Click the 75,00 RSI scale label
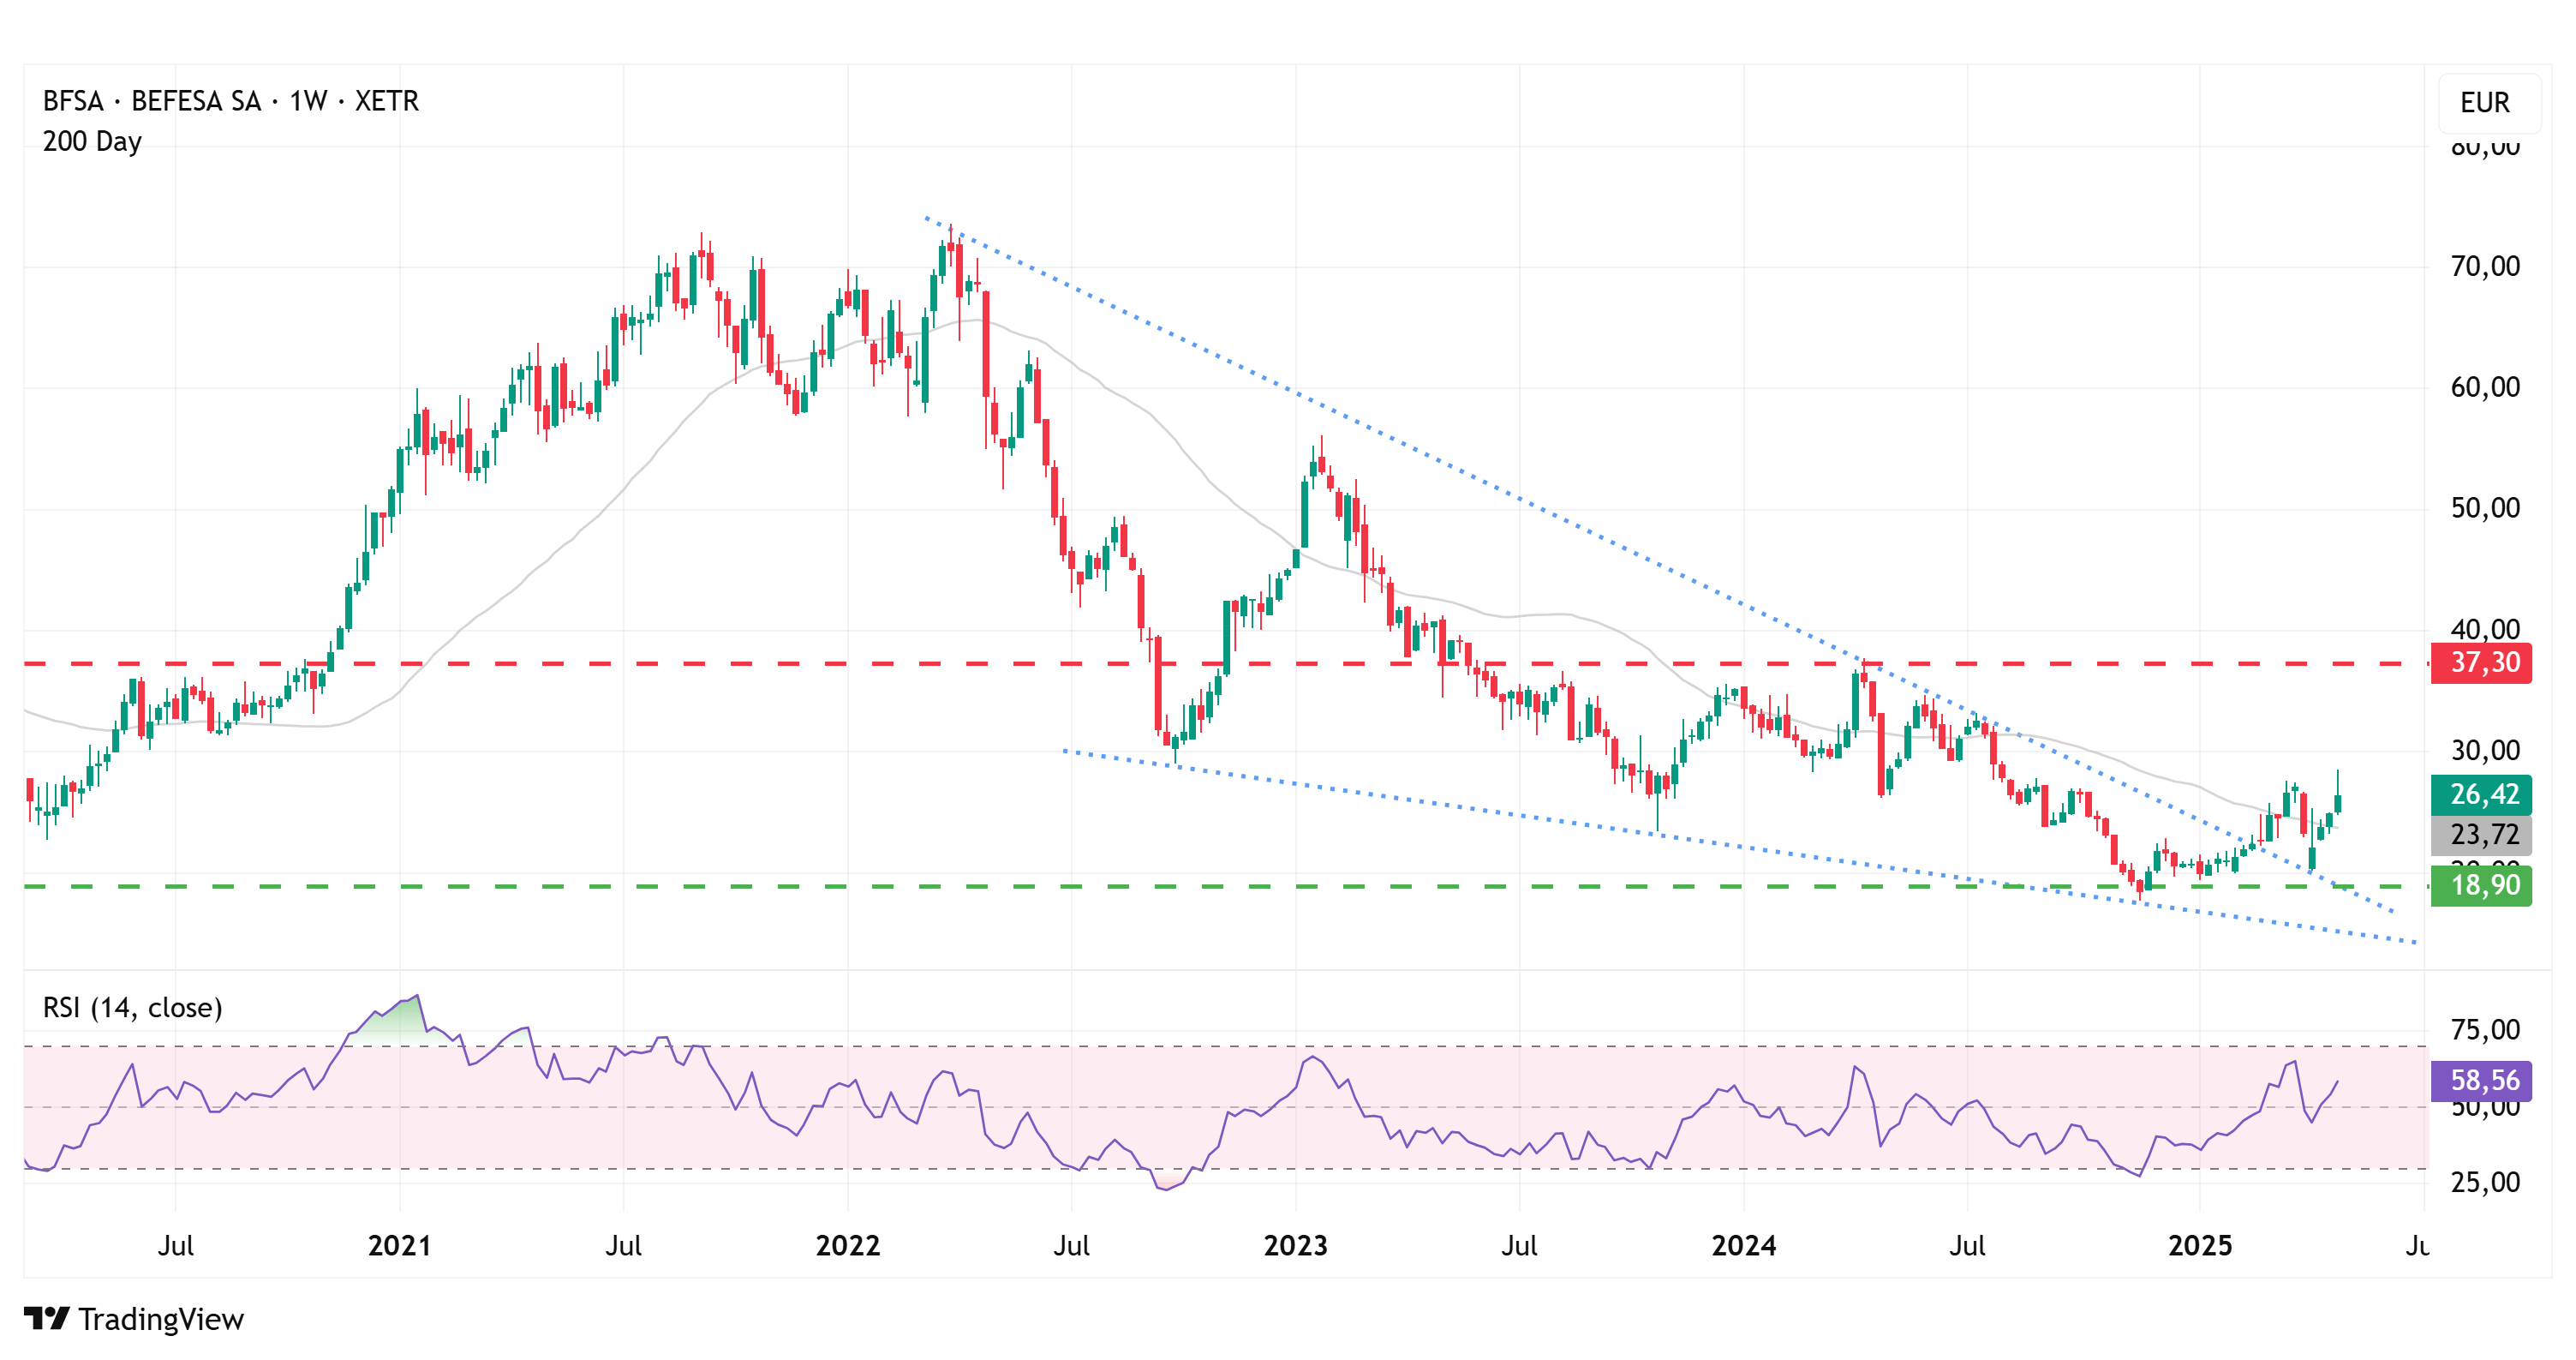The width and height of the screenshot is (2576, 1360). pos(2484,1029)
